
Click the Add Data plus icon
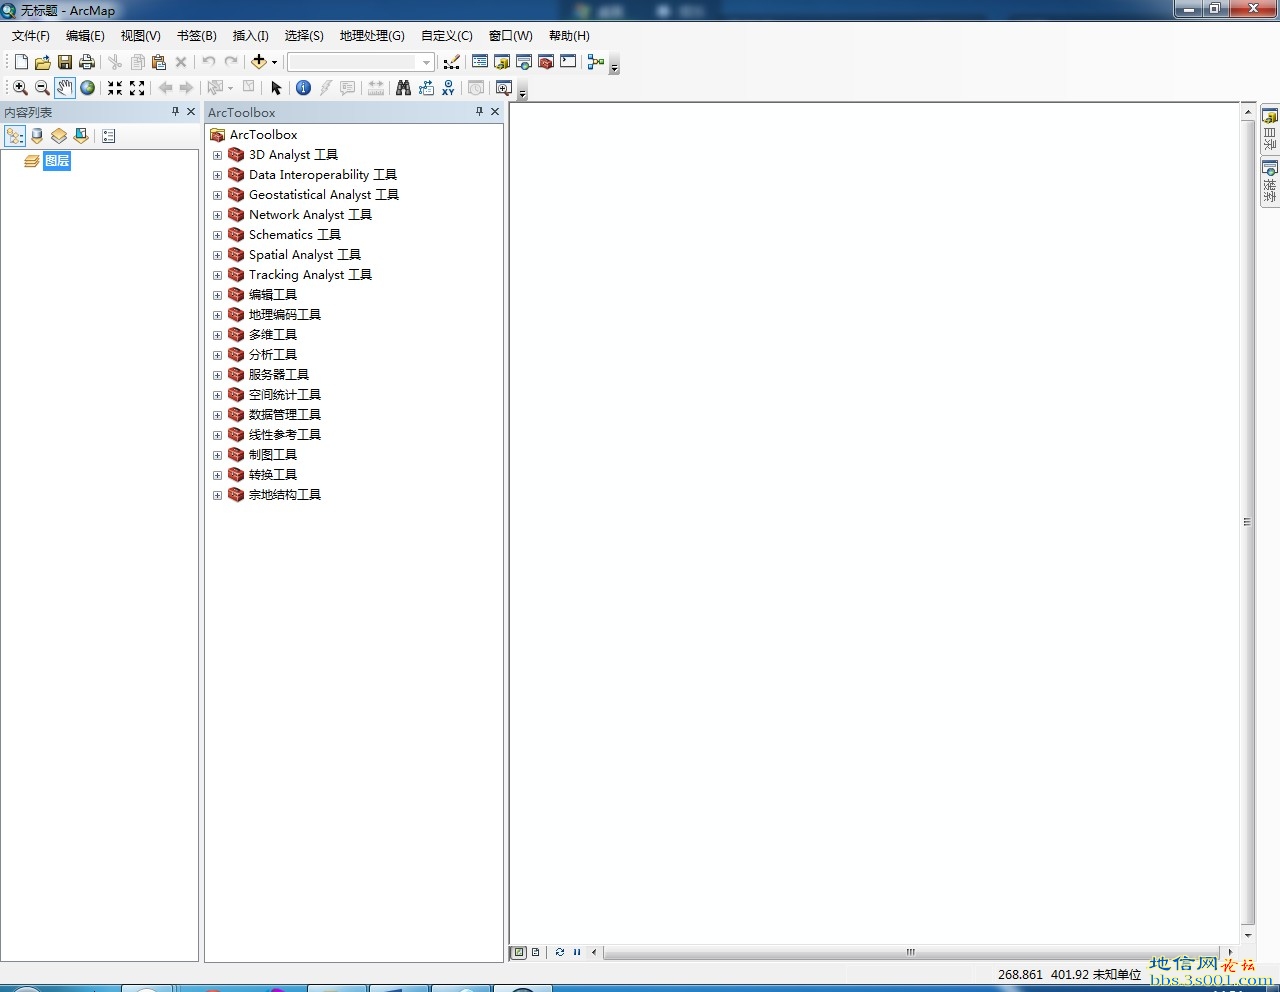259,62
